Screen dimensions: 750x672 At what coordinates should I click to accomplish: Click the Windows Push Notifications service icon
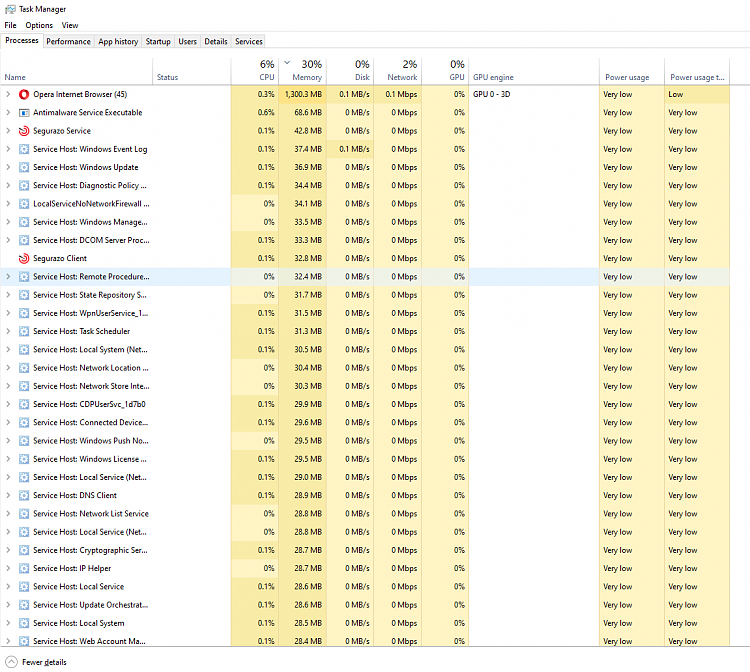pos(24,441)
